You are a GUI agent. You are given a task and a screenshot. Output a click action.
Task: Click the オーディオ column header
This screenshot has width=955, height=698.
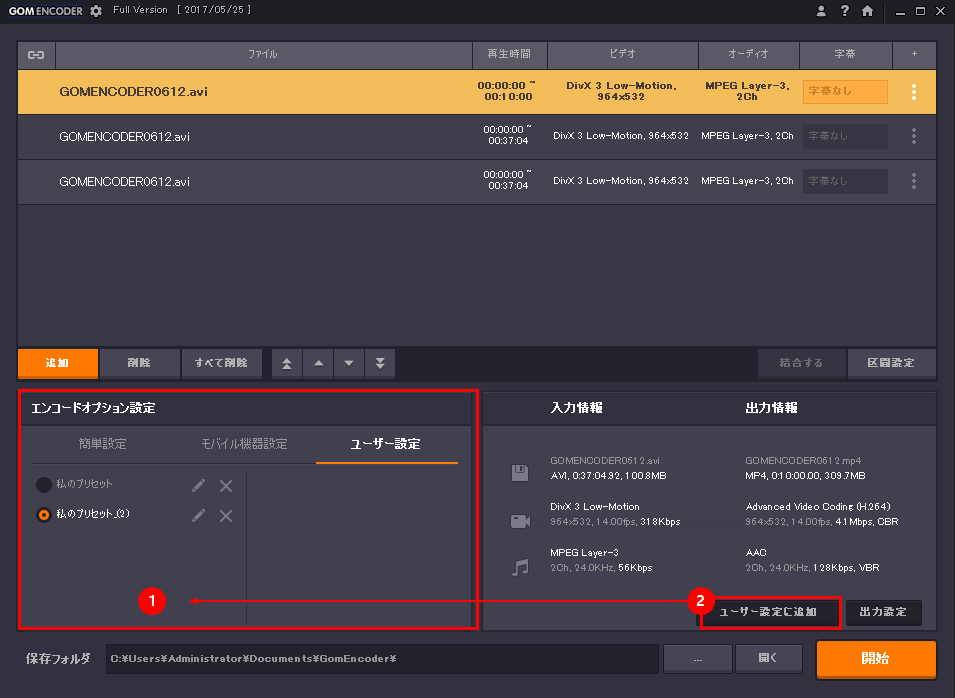point(749,55)
